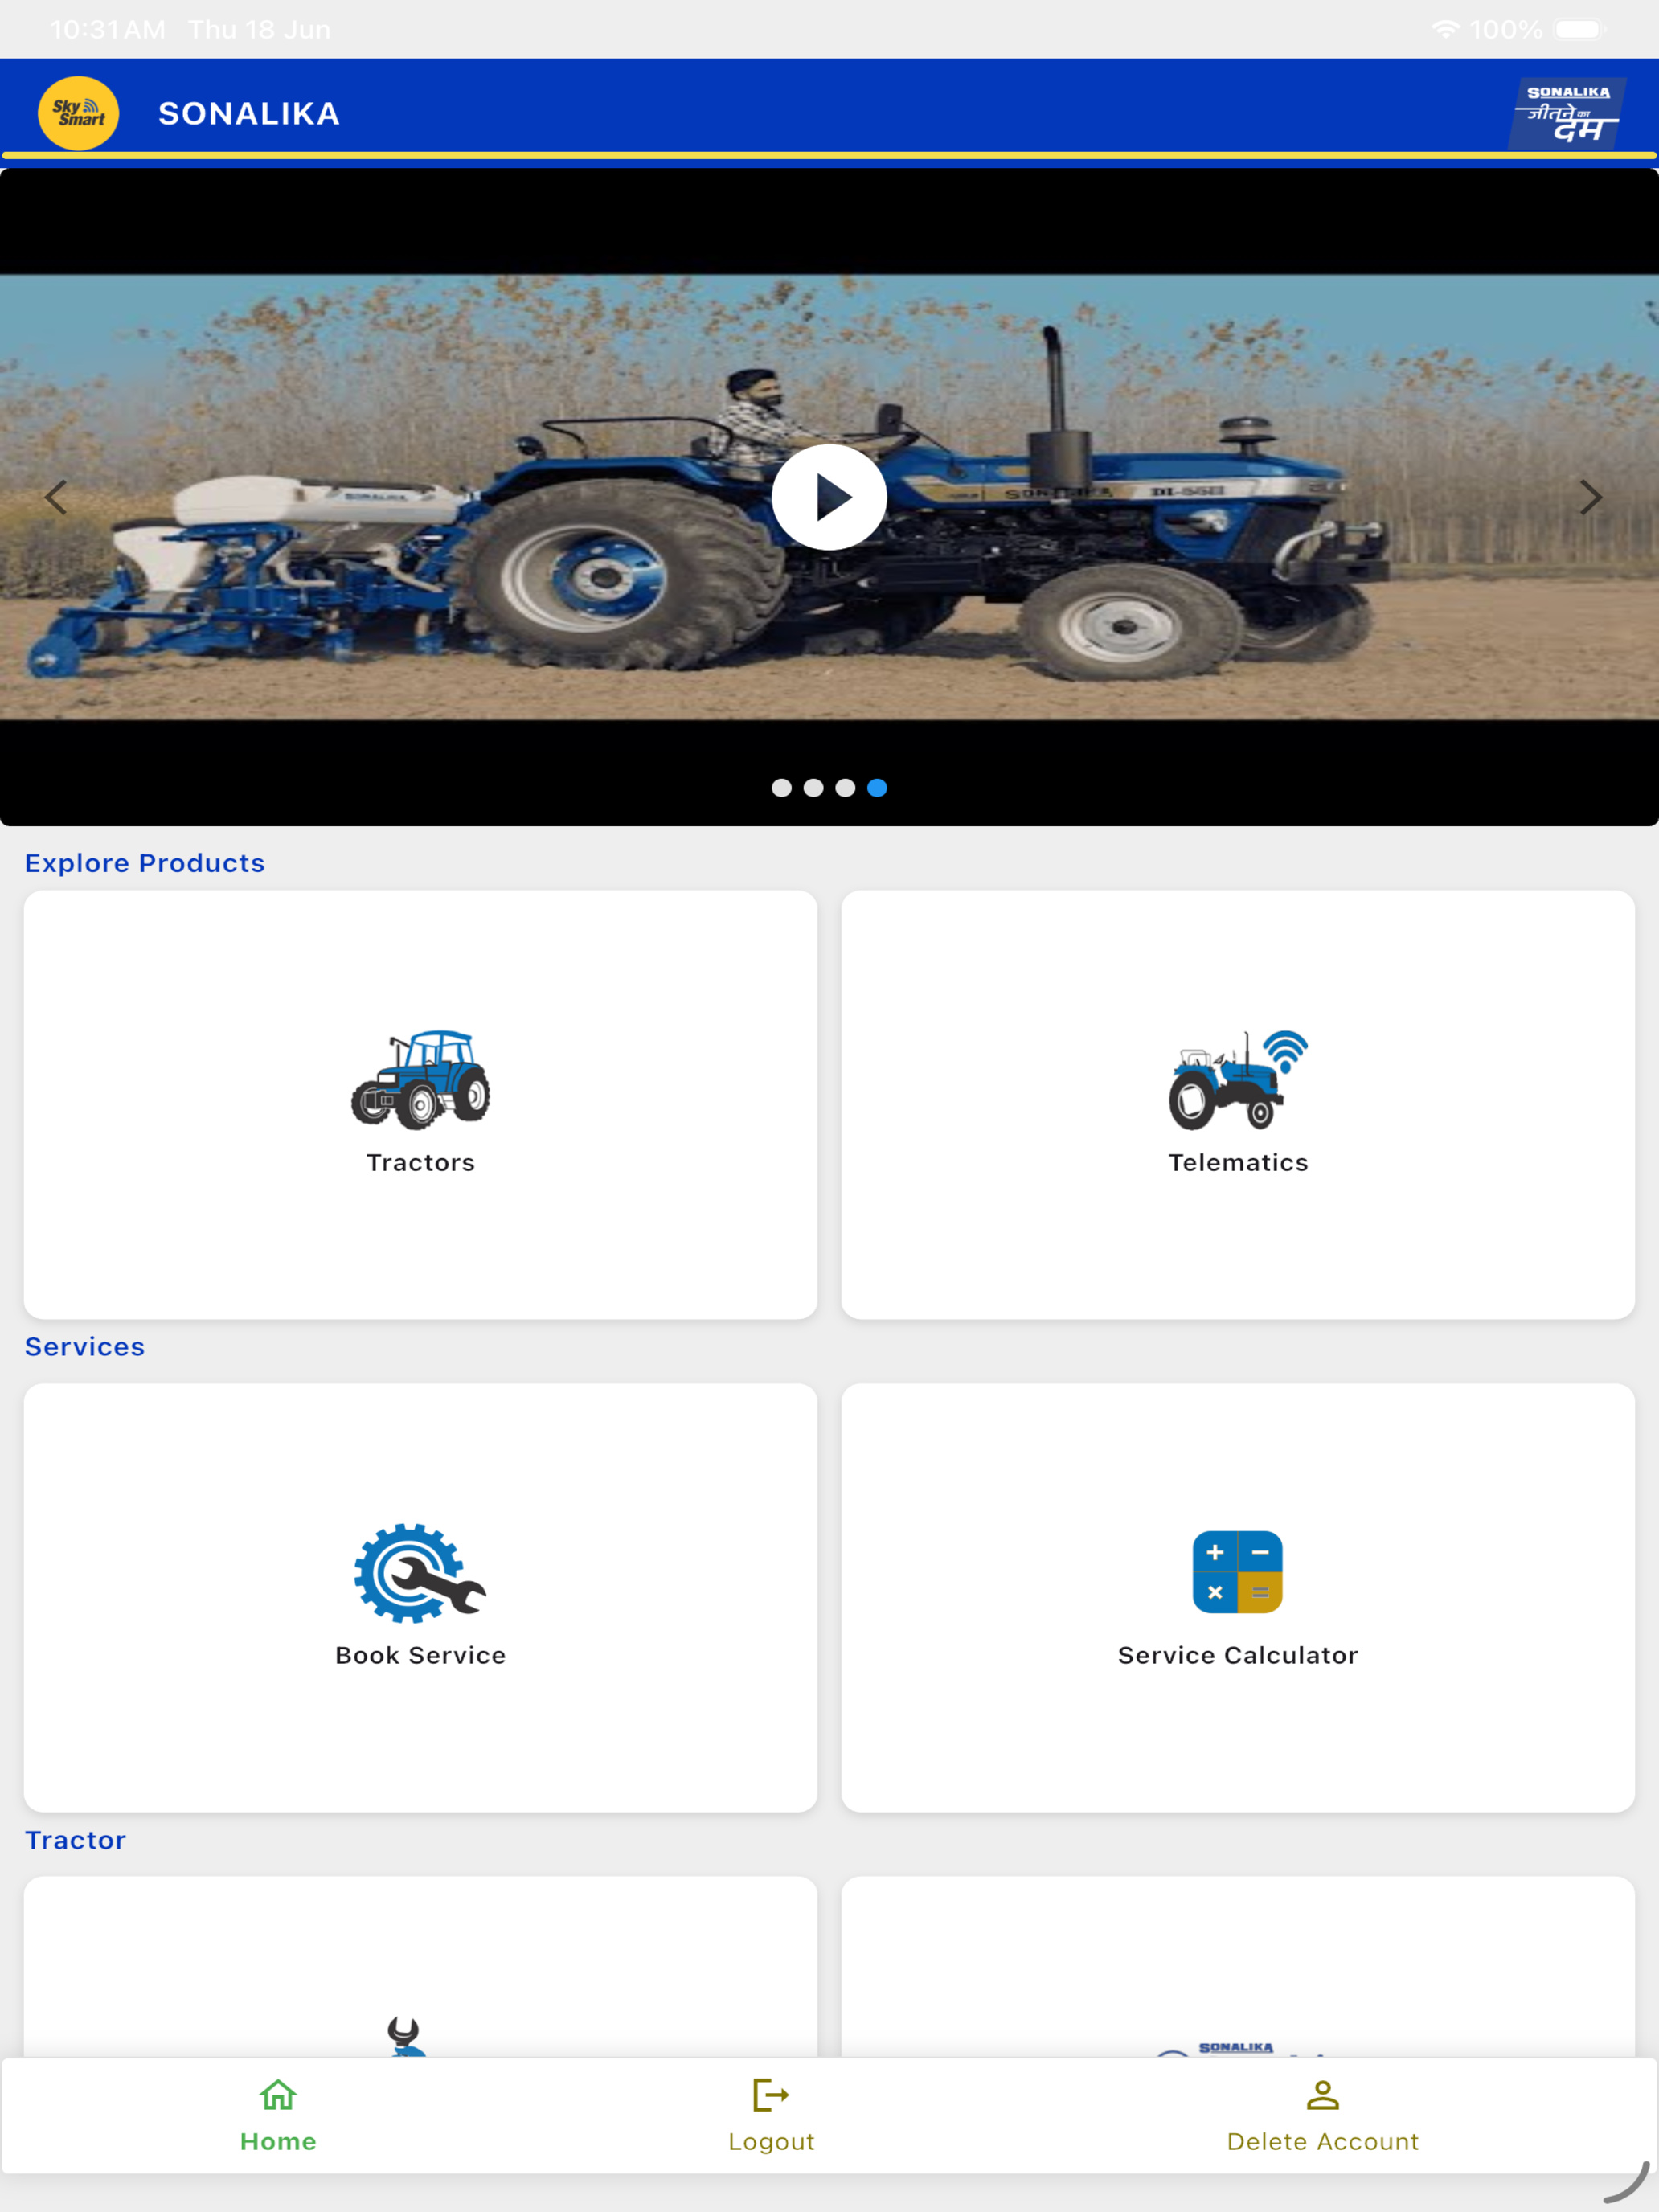Play the tractor video

click(829, 497)
